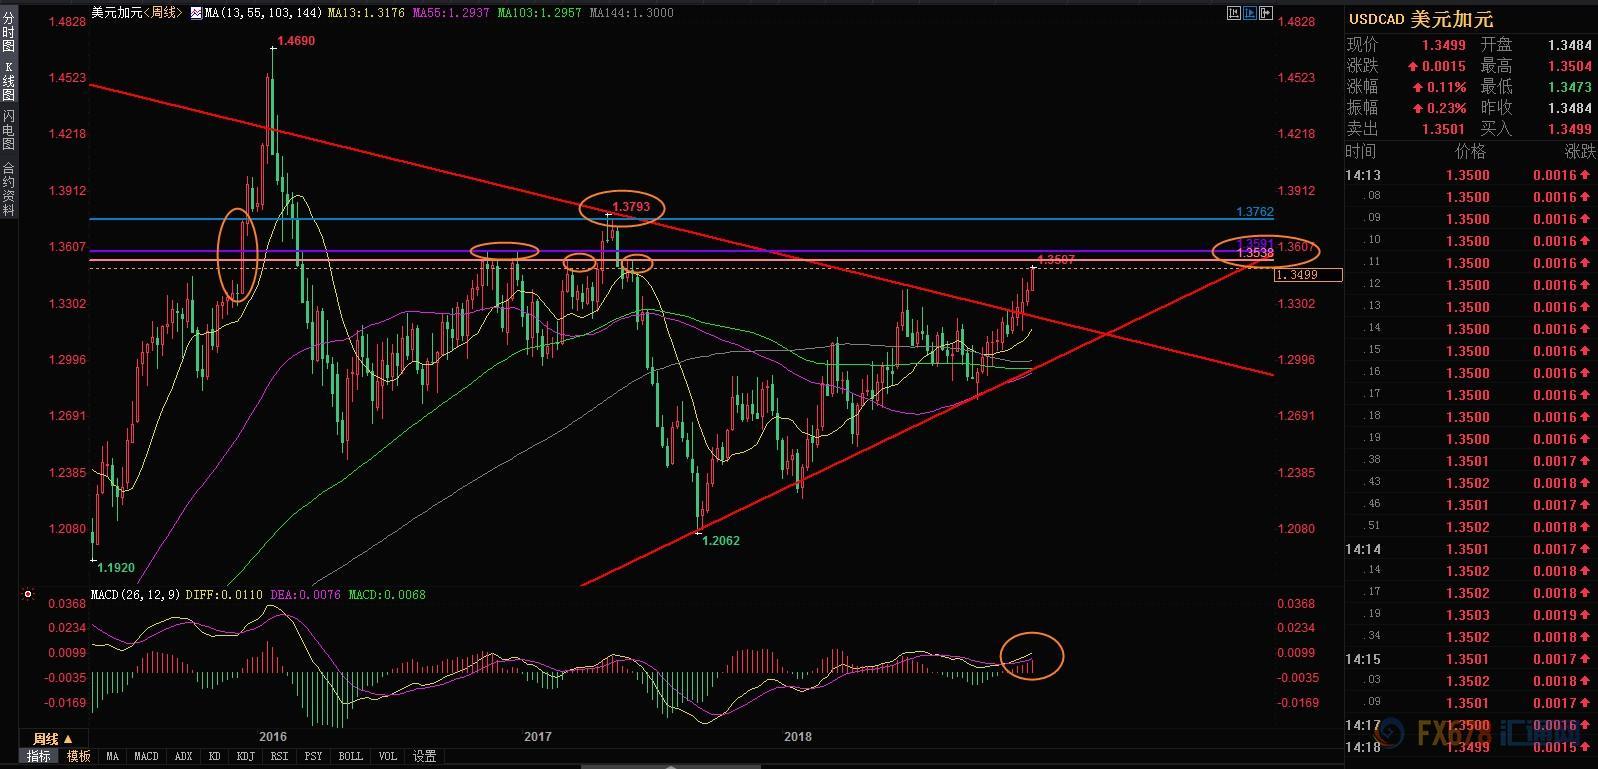This screenshot has width=1598, height=769.
Task: Select the 模板 tab at bottom
Action: (x=79, y=756)
